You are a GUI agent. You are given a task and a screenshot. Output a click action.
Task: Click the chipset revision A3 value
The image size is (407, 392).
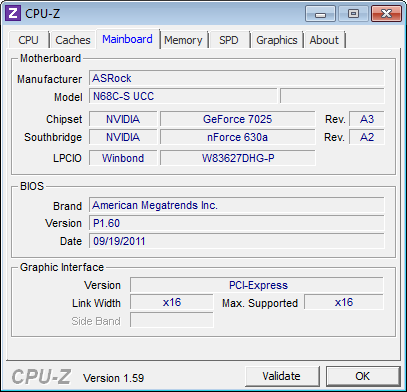click(367, 119)
